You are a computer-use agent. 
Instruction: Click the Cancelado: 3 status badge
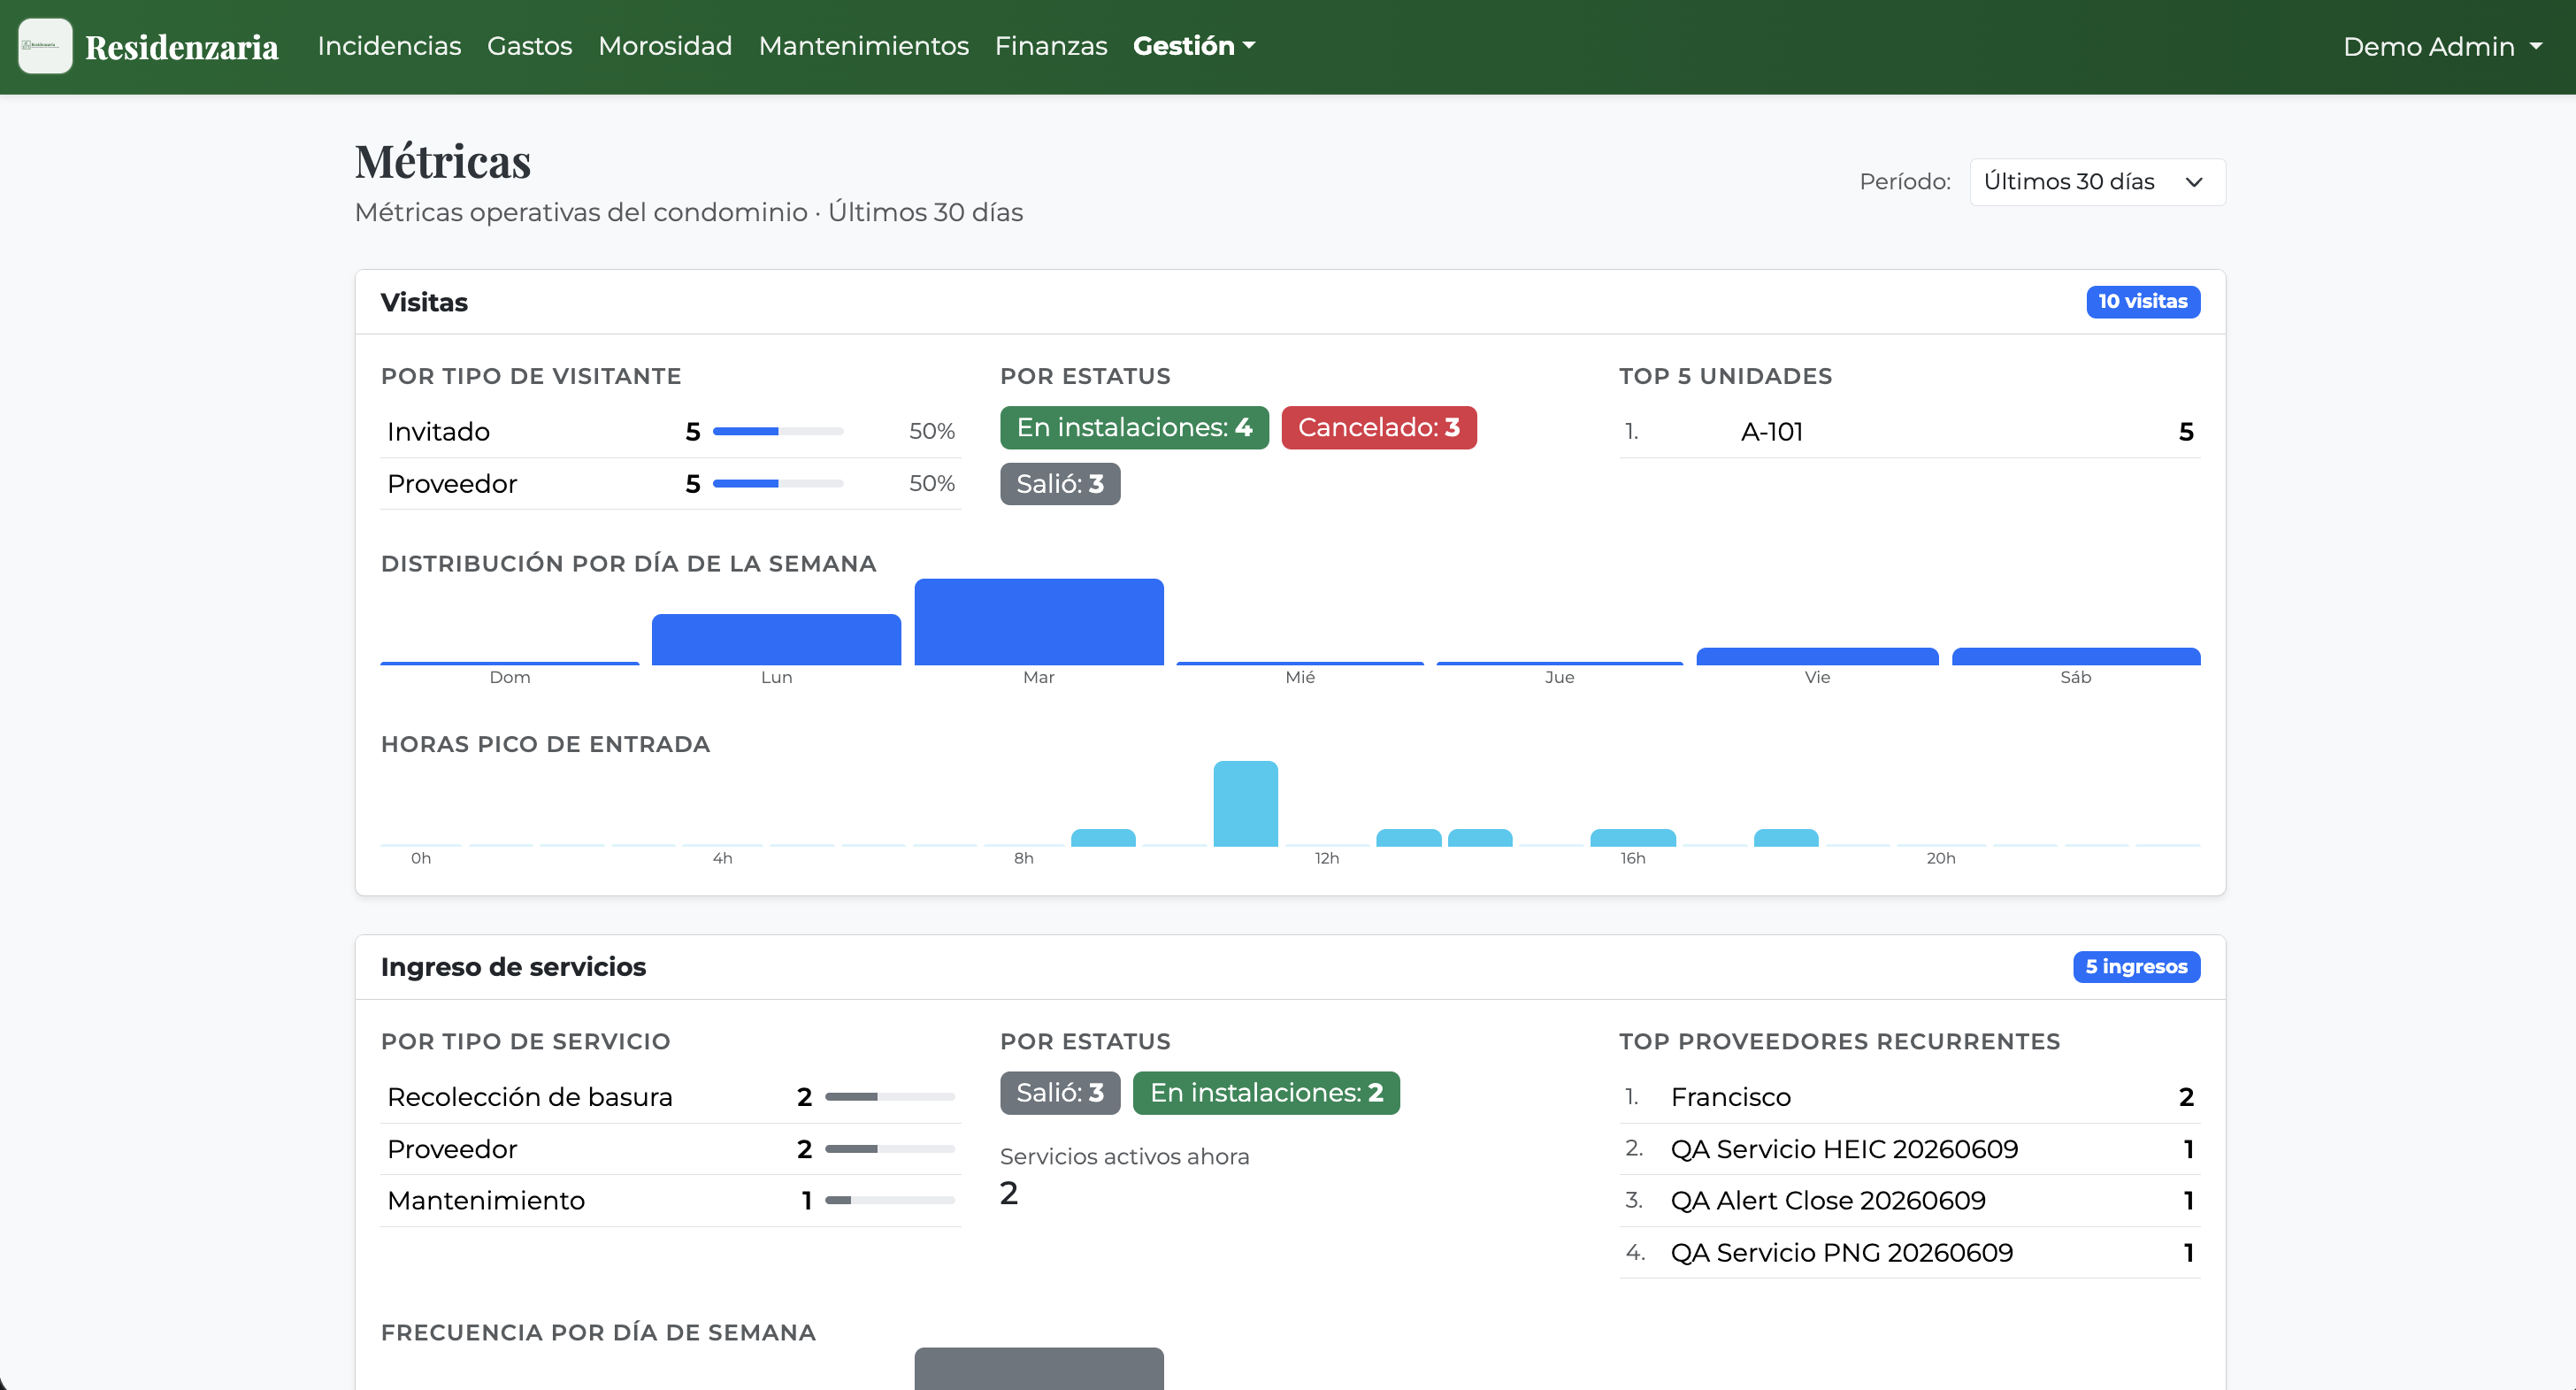[1378, 428]
